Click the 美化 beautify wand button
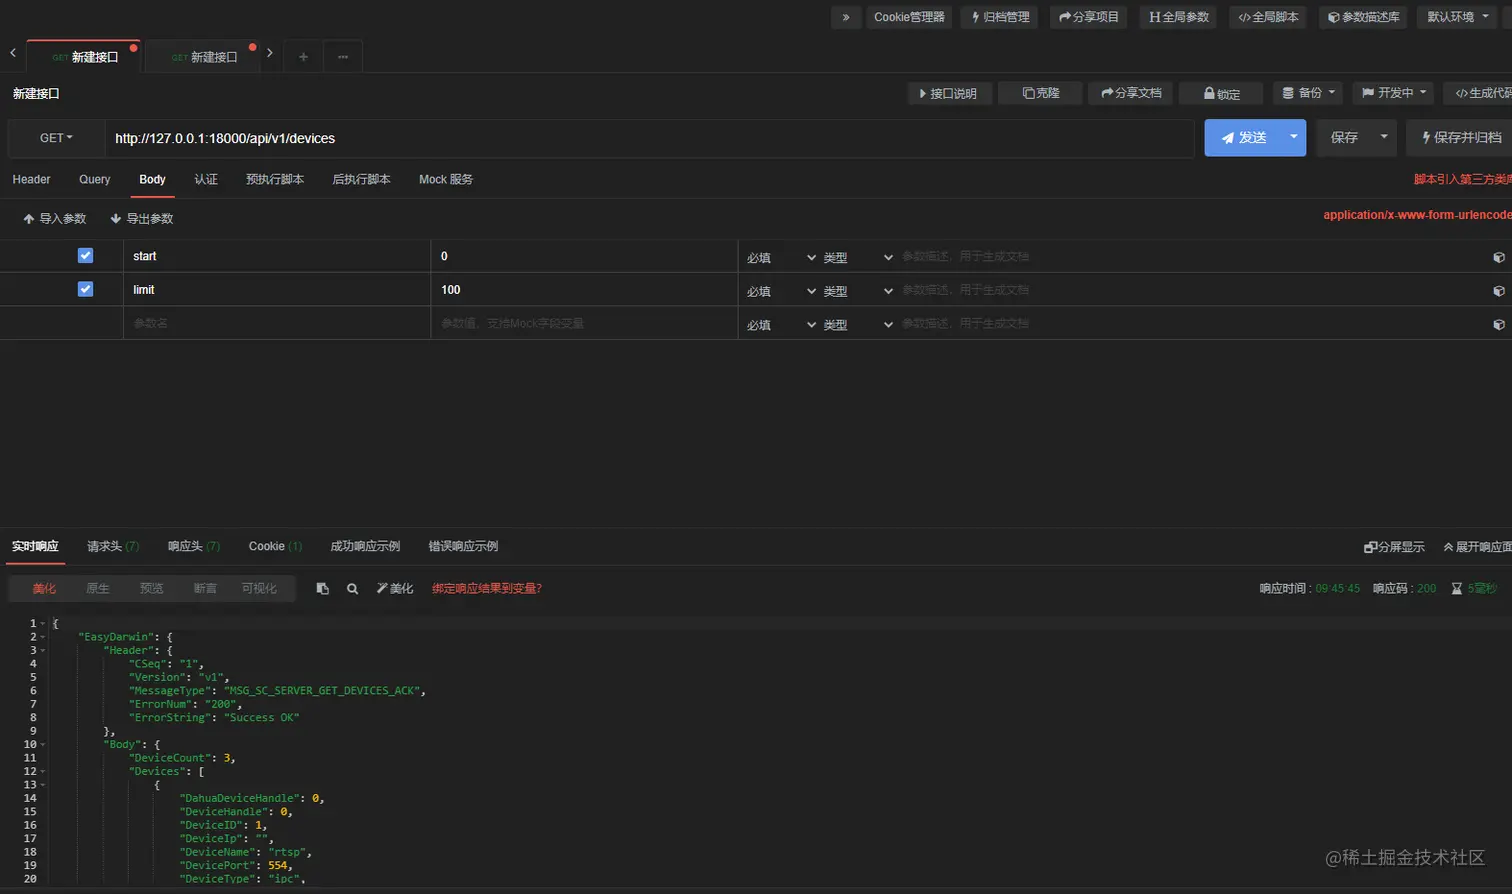Image resolution: width=1512 pixels, height=894 pixels. (x=395, y=589)
